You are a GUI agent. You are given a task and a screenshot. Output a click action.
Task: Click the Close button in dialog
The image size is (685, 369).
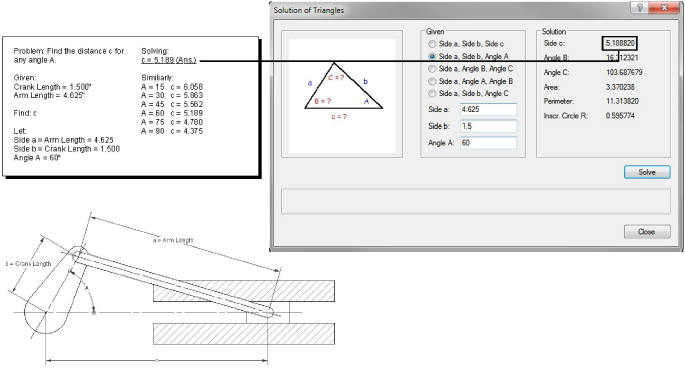click(647, 231)
